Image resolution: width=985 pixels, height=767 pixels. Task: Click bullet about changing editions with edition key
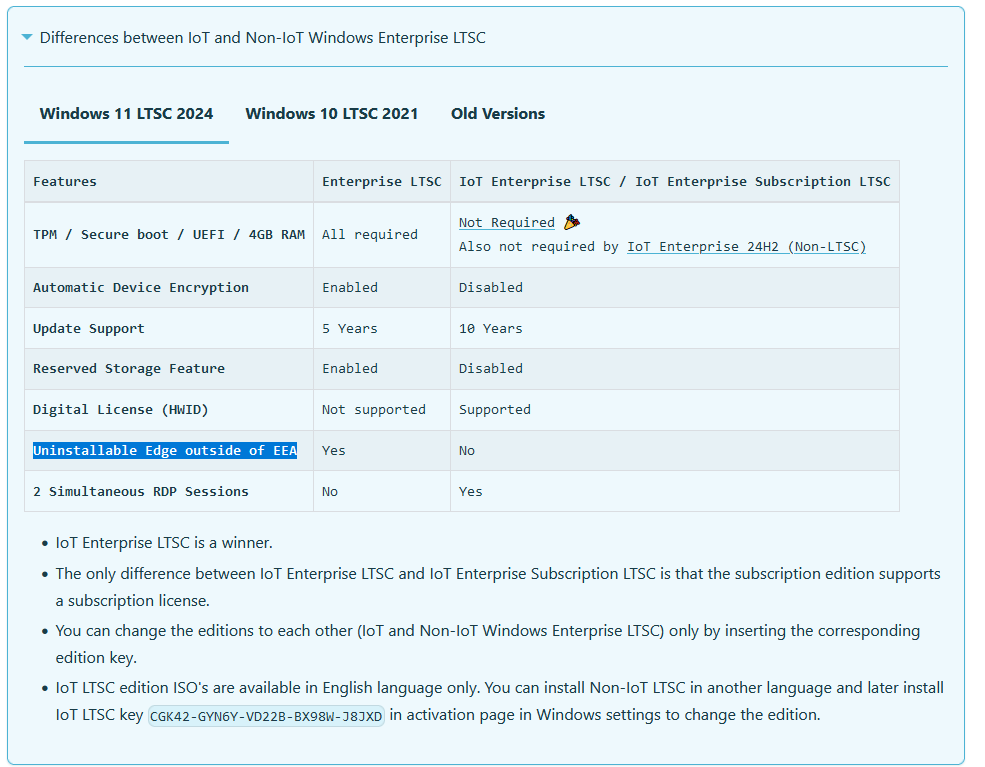[487, 644]
